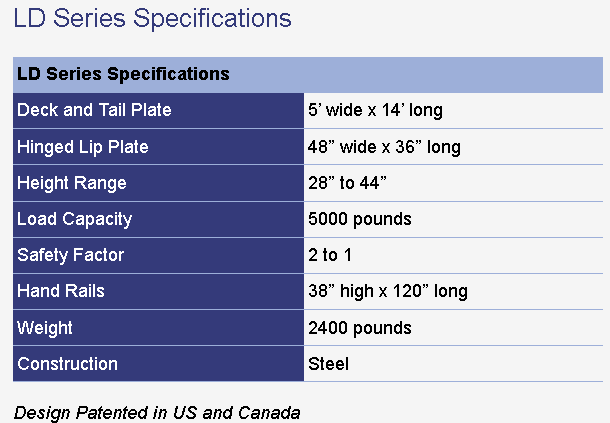
Task: Click the Weight label cell
Action: click(158, 328)
